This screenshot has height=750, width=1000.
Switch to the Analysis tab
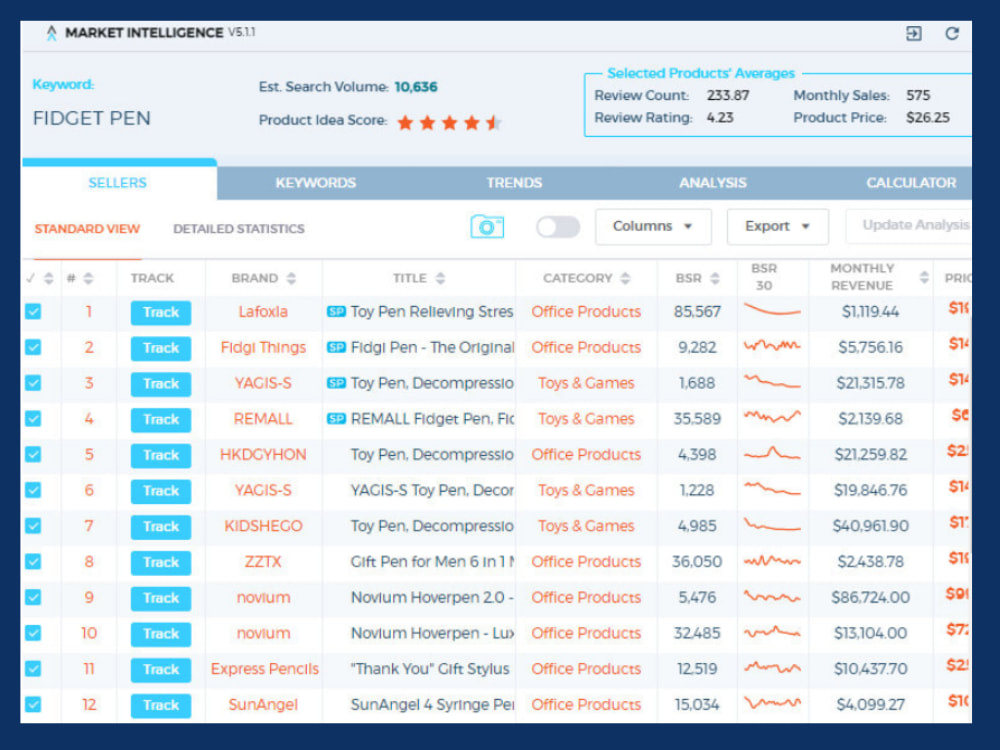[712, 183]
